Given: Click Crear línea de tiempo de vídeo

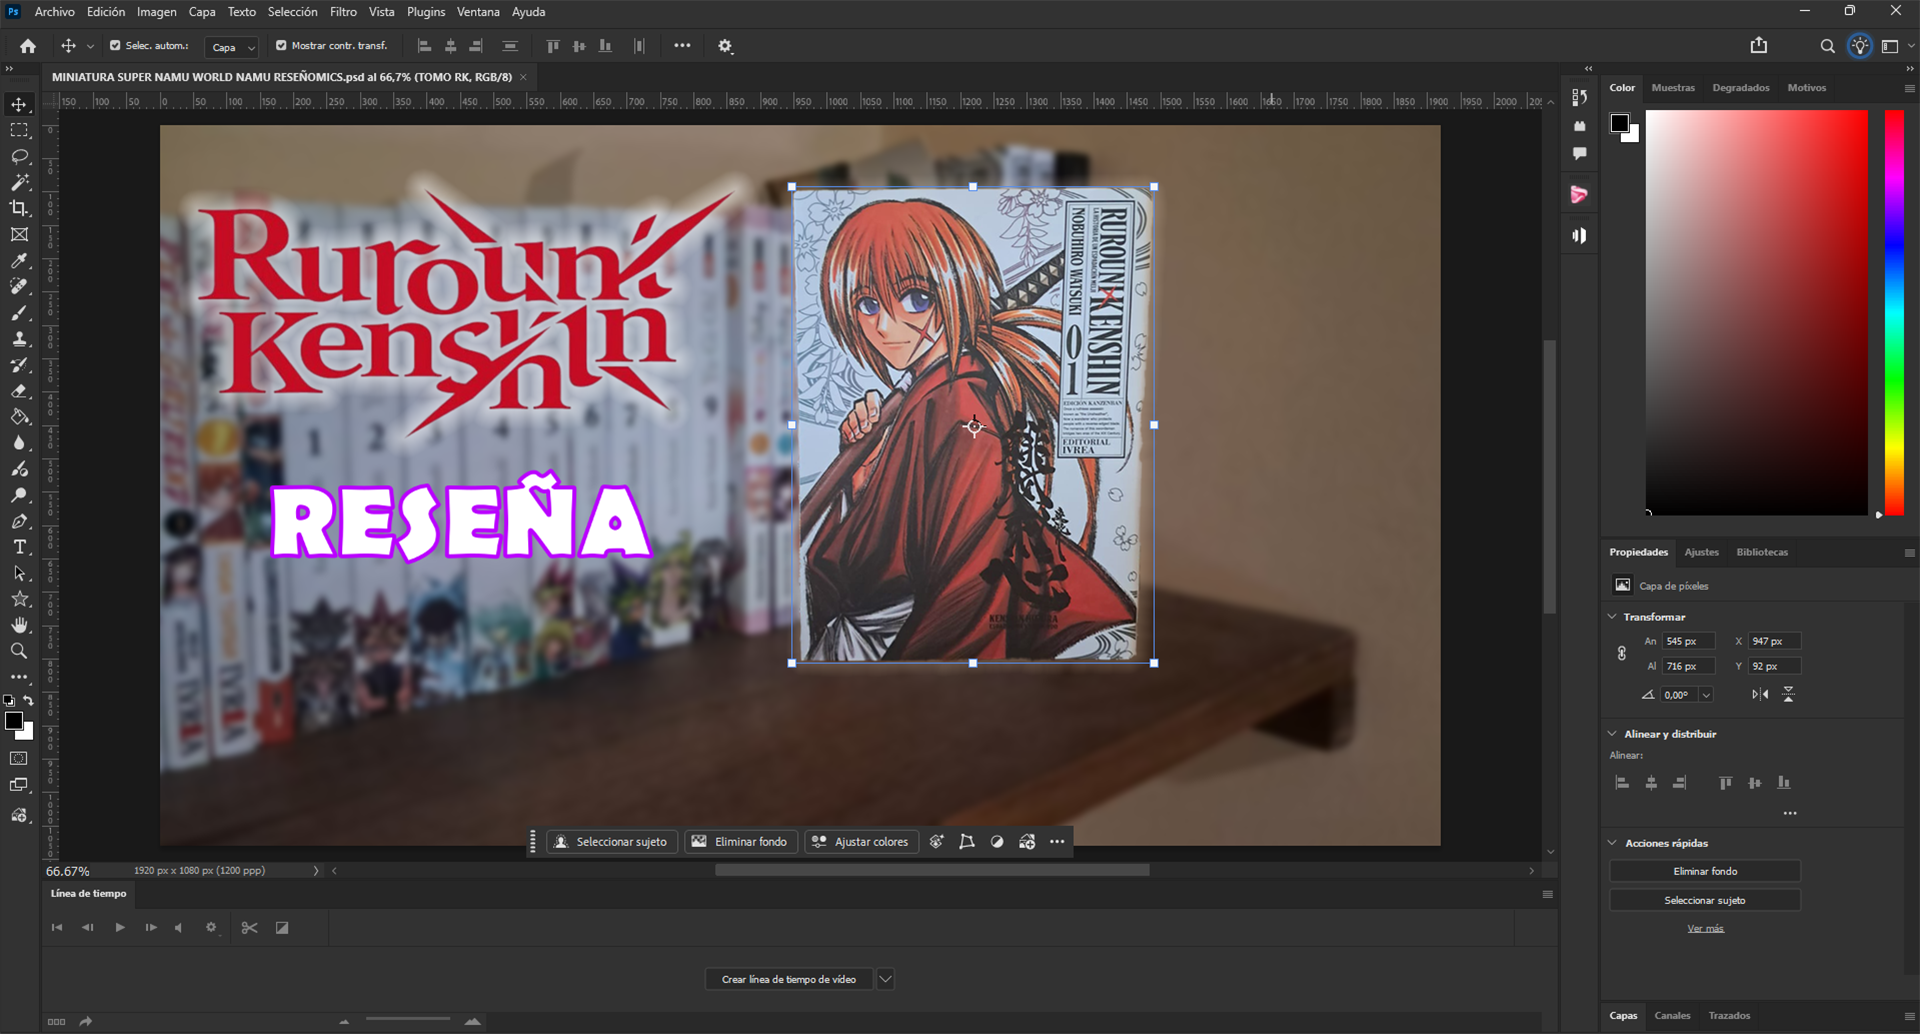Looking at the screenshot, I should point(789,979).
